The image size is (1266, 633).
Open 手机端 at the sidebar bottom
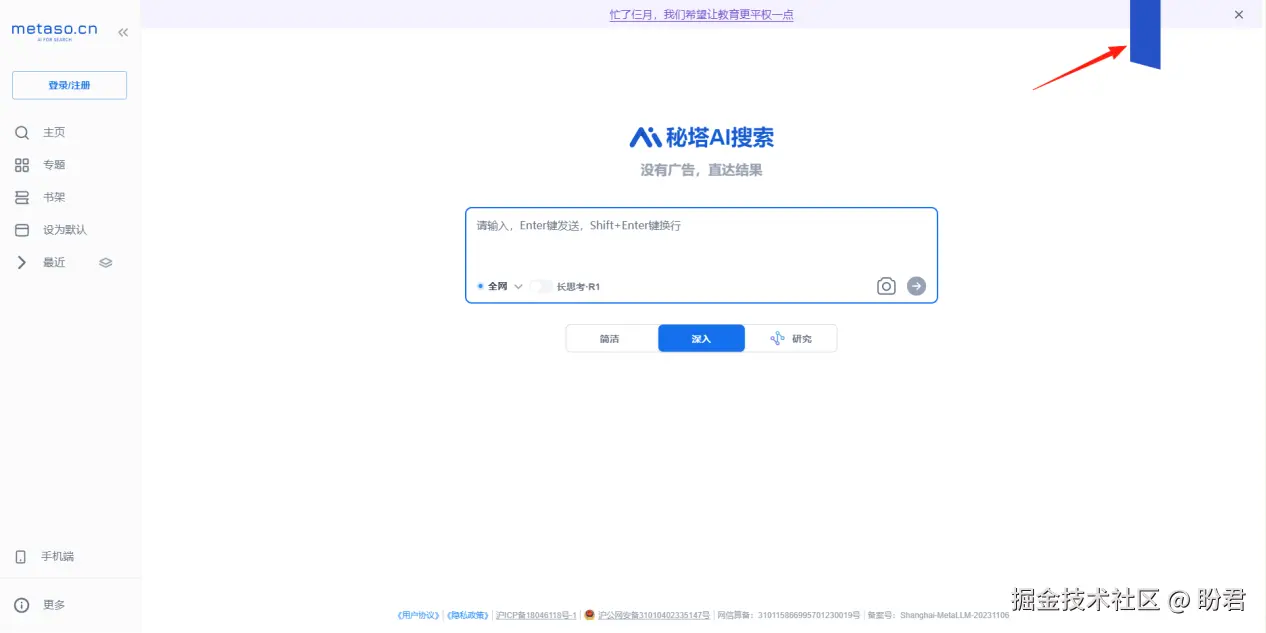point(57,556)
